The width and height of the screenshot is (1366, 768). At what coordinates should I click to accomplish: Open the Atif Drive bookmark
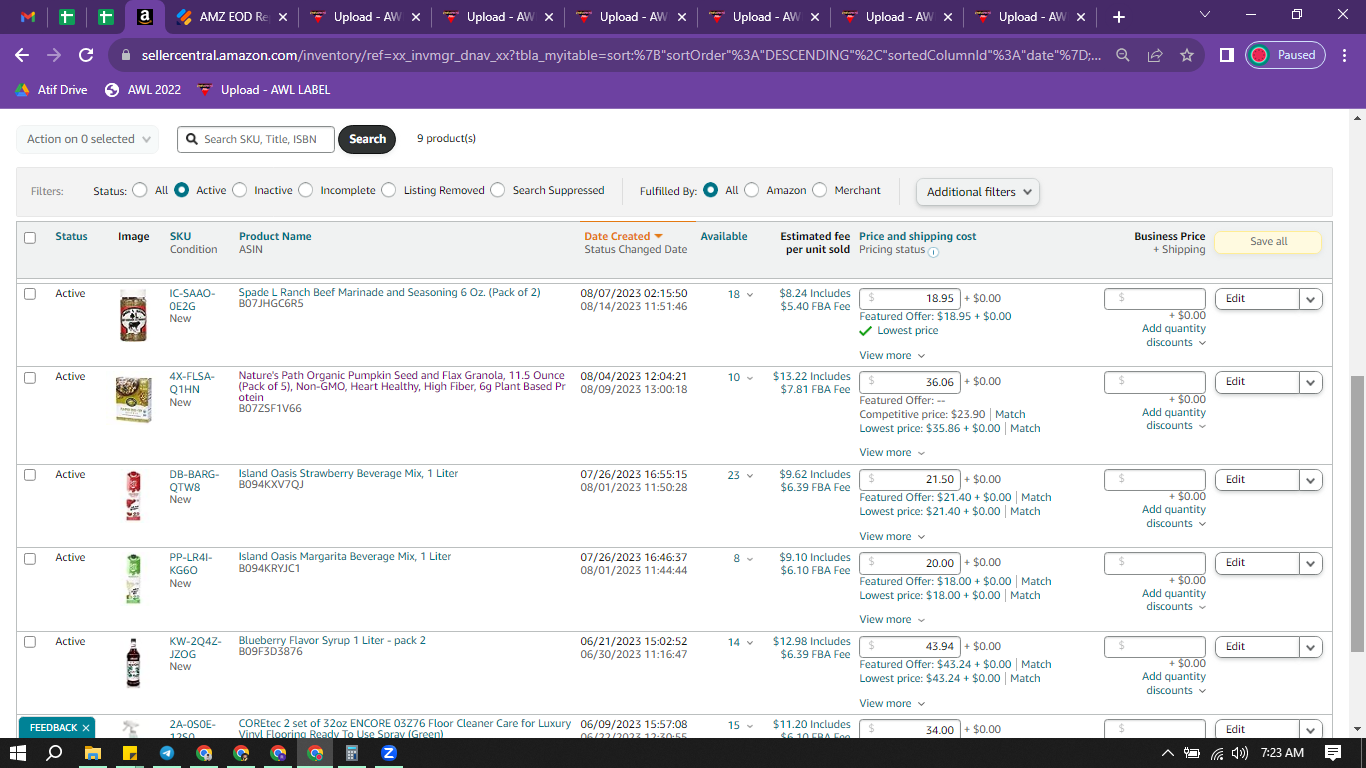51,90
